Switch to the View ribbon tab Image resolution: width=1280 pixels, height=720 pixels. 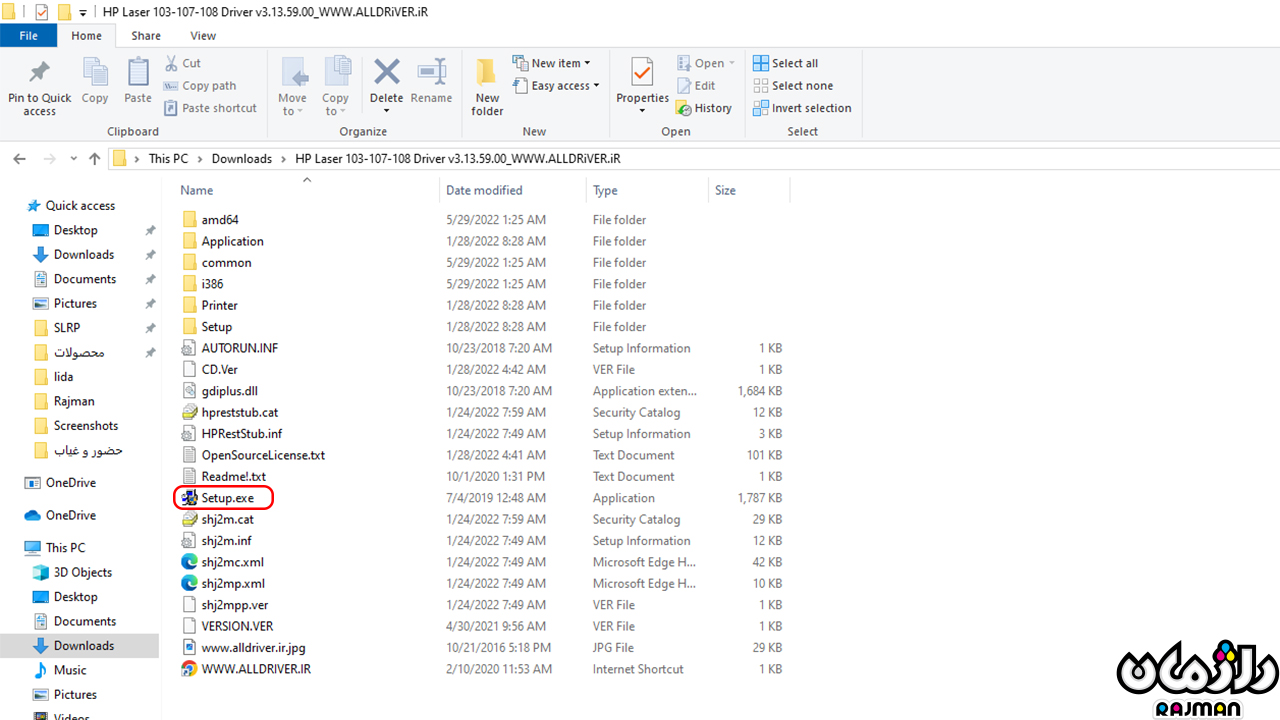(x=203, y=36)
